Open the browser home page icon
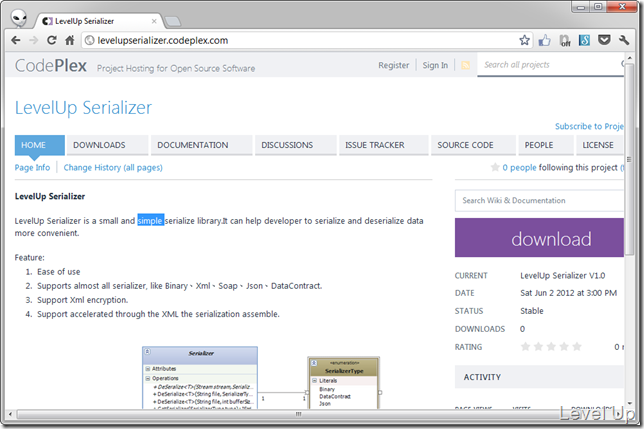The width and height of the screenshot is (644, 429). pyautogui.click(x=69, y=40)
